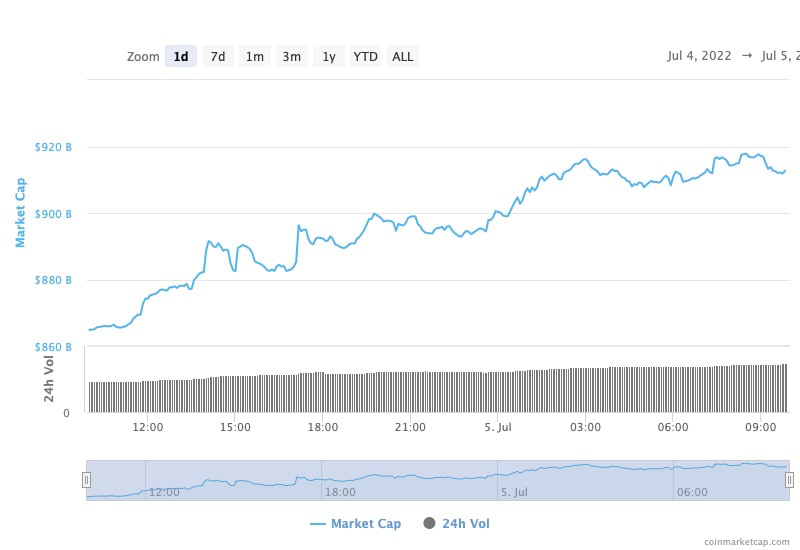Click the 03:00 time axis label
The width and height of the screenshot is (800, 550).
(585, 427)
